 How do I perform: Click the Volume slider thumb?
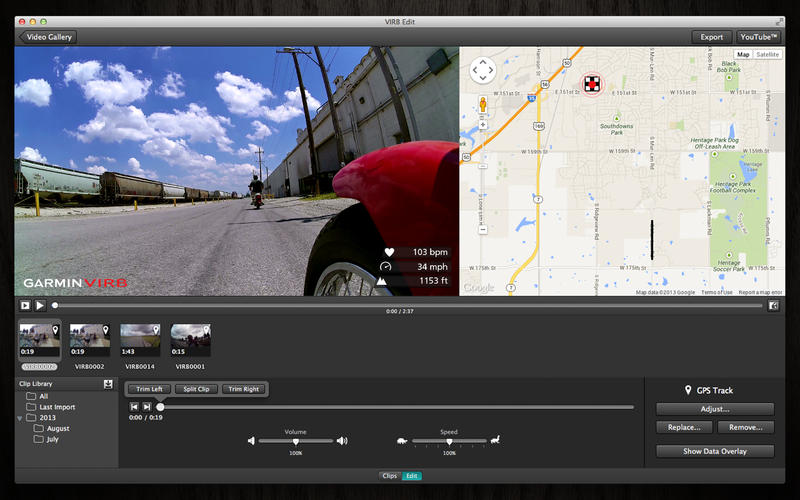pyautogui.click(x=295, y=441)
